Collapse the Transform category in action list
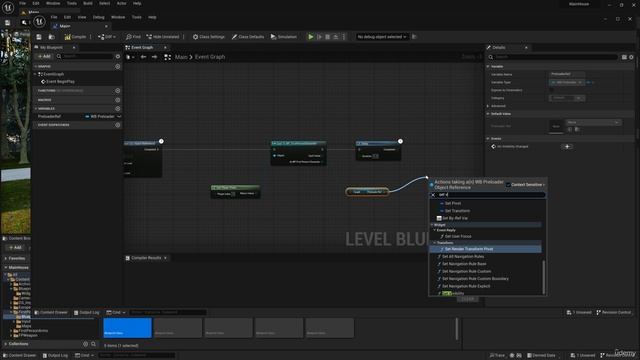The width and height of the screenshot is (640, 360). [x=435, y=242]
